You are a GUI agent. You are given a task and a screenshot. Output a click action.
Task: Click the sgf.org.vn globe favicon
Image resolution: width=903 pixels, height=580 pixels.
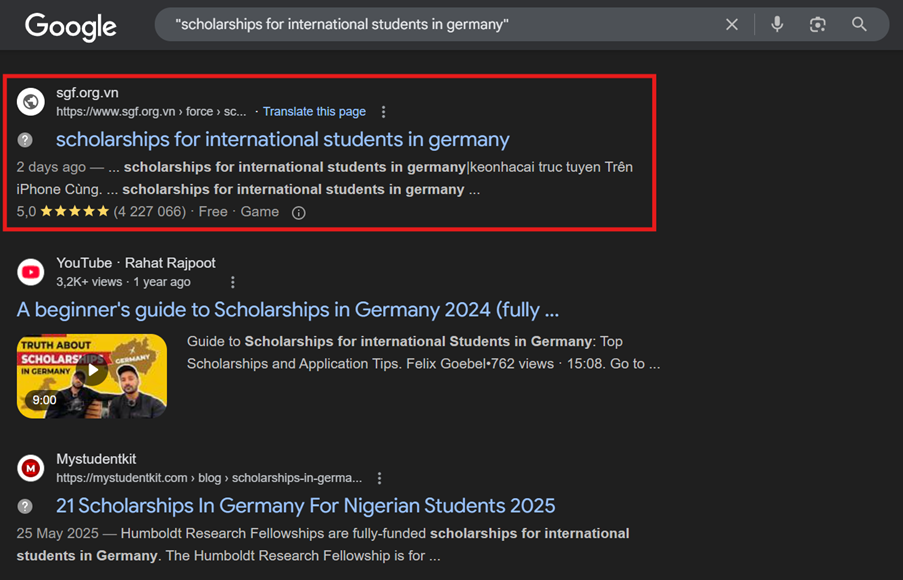point(31,101)
